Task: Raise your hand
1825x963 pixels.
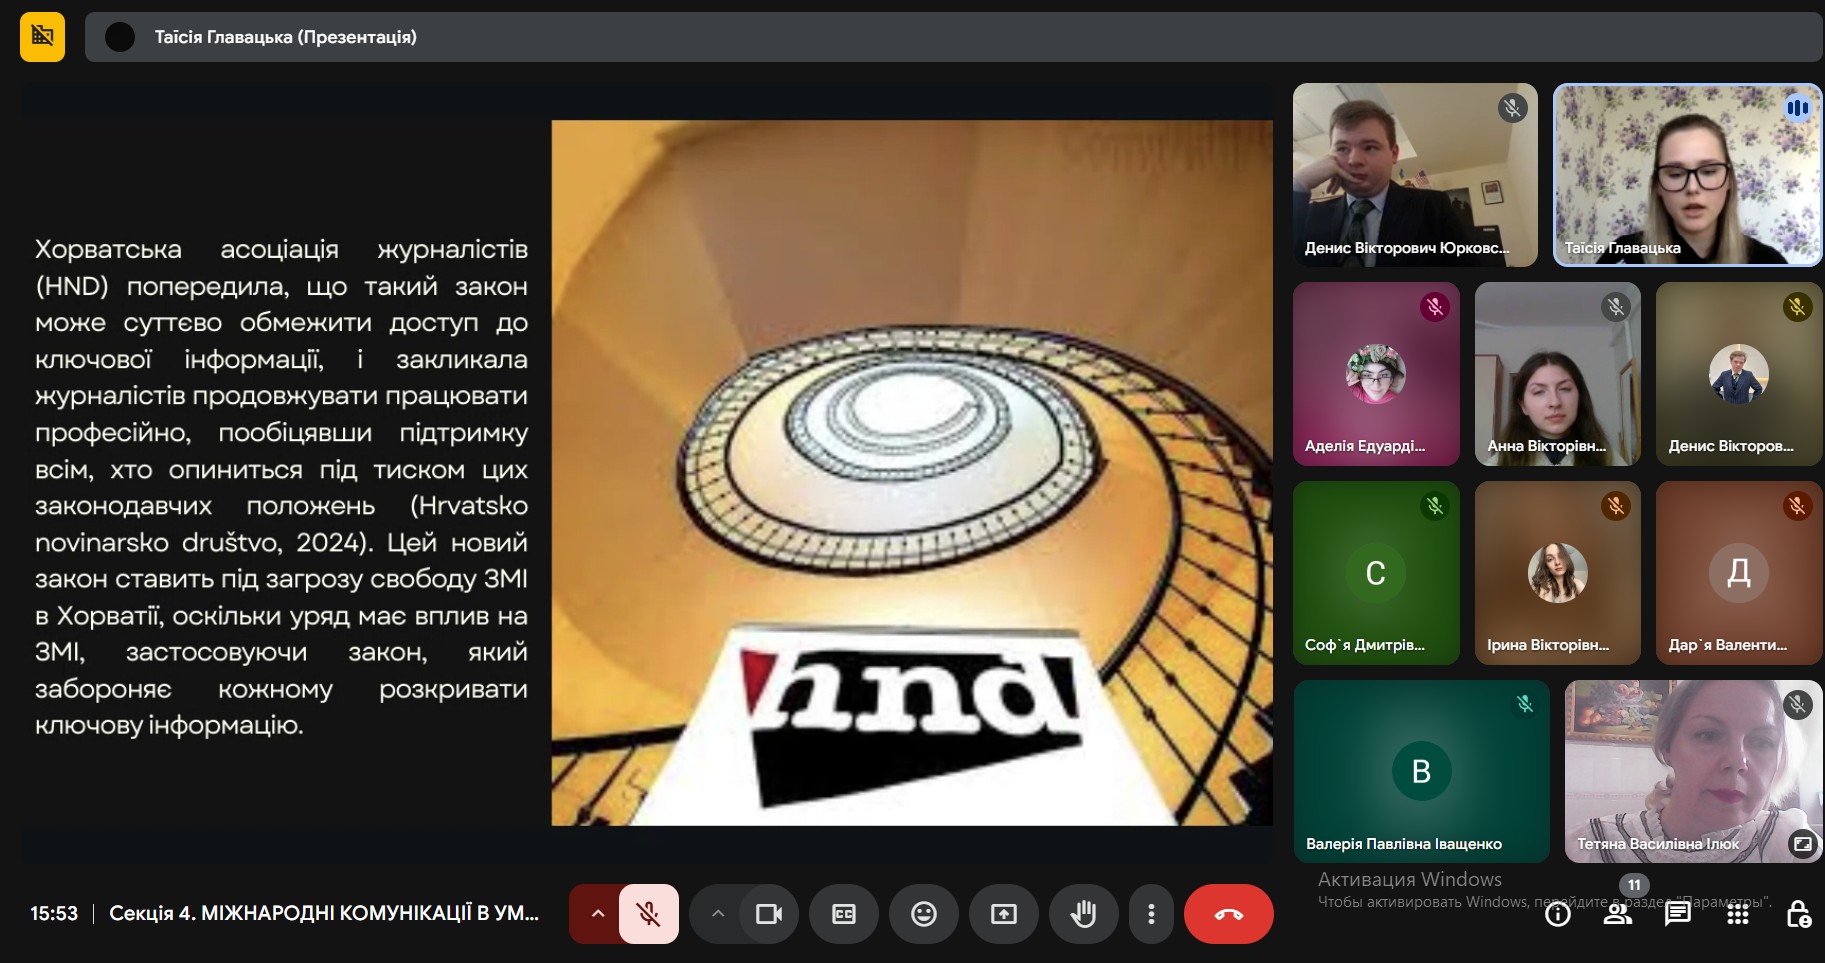Action: click(x=1083, y=914)
